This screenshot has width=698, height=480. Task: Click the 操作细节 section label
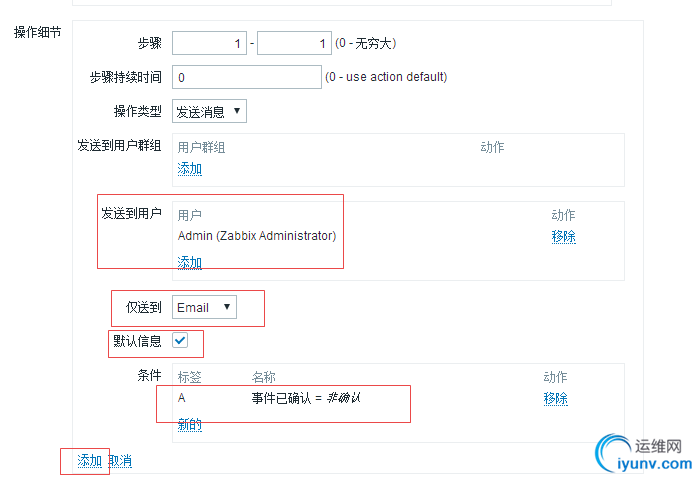click(x=38, y=33)
